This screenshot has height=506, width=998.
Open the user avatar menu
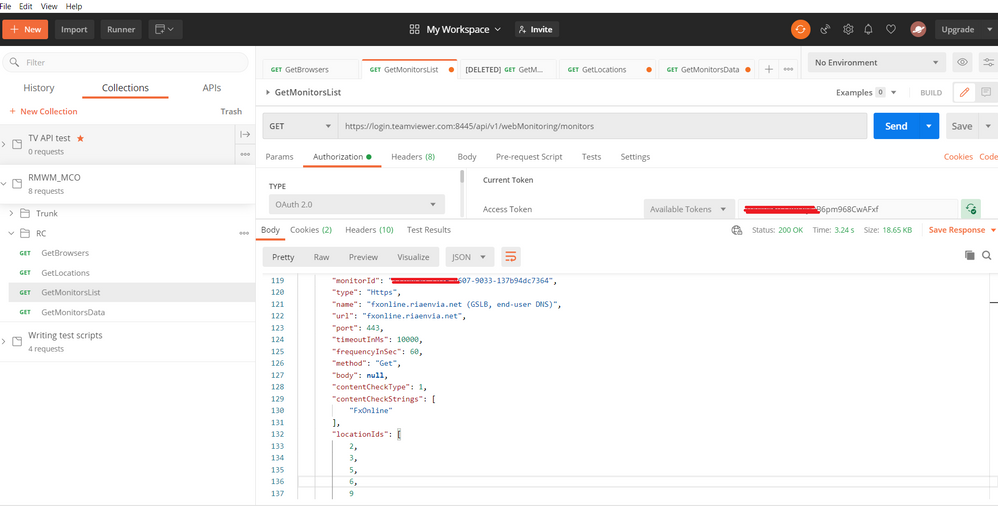[x=918, y=29]
